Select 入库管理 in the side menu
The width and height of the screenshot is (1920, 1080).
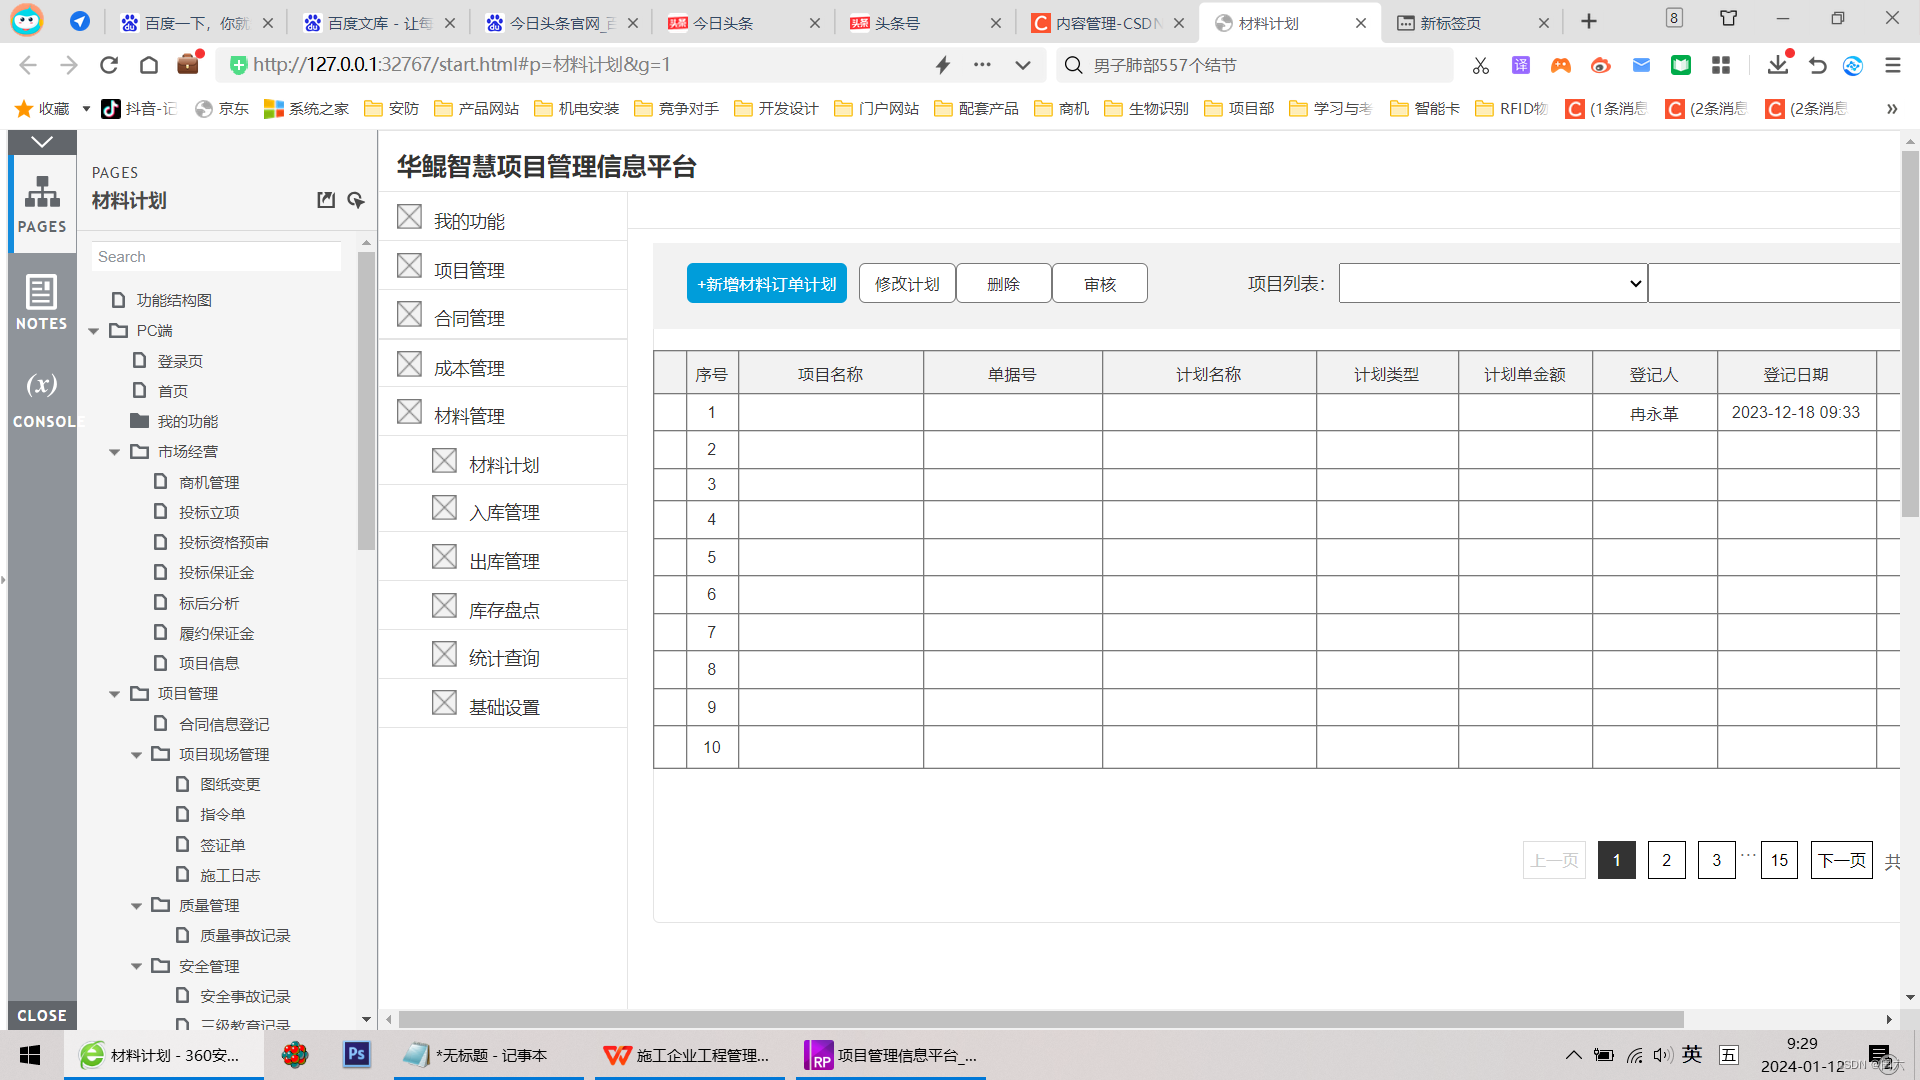(504, 513)
